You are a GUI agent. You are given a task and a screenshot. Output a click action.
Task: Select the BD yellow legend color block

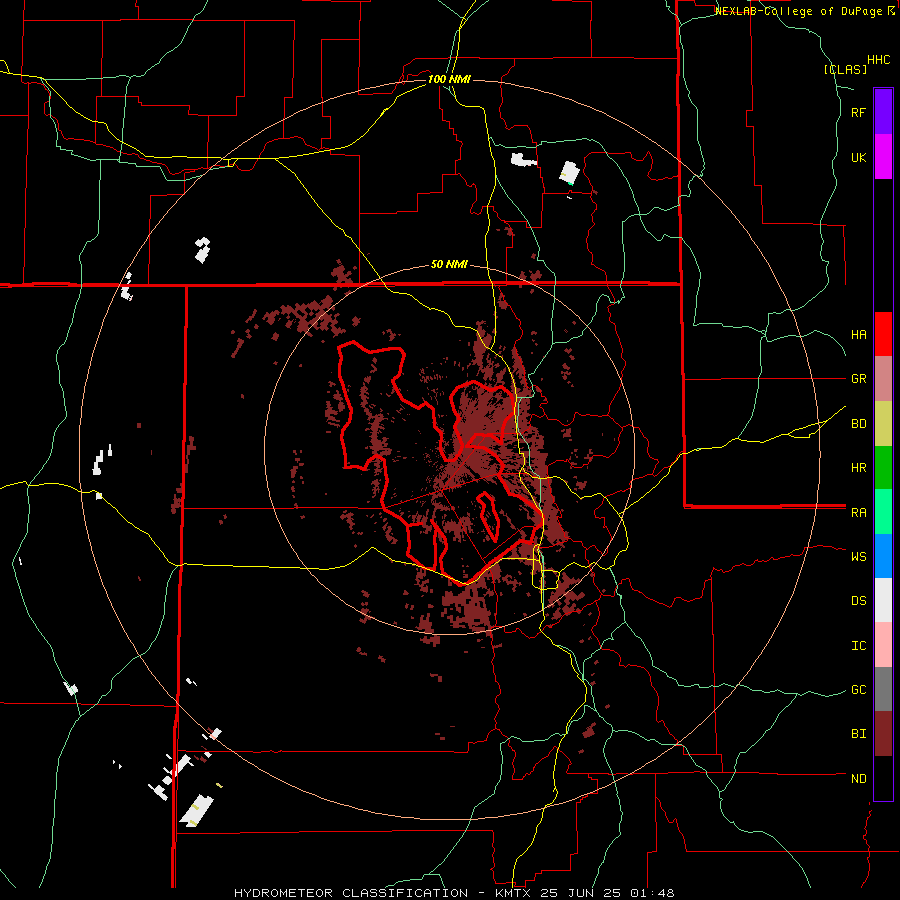[883, 424]
